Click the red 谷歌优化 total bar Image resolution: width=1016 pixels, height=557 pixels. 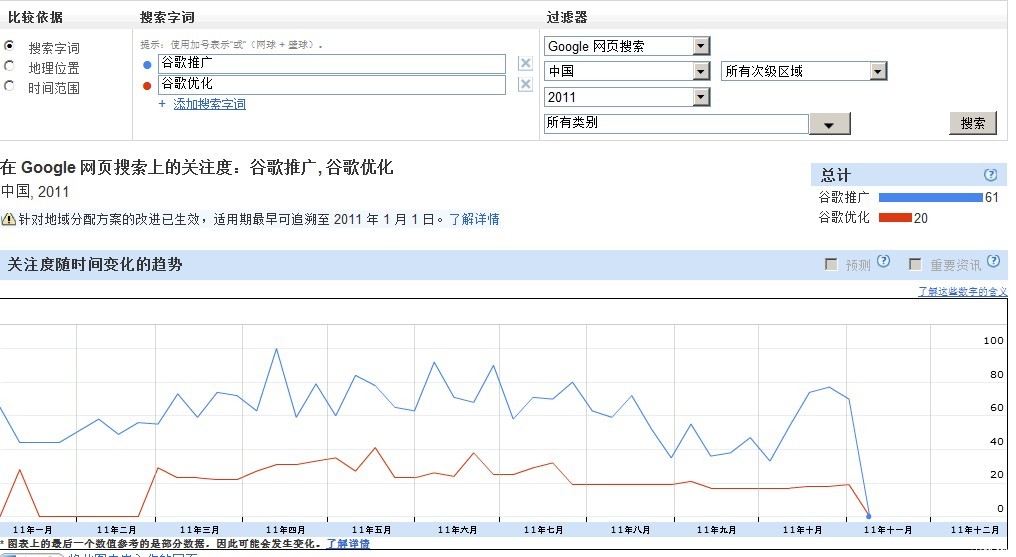click(895, 218)
